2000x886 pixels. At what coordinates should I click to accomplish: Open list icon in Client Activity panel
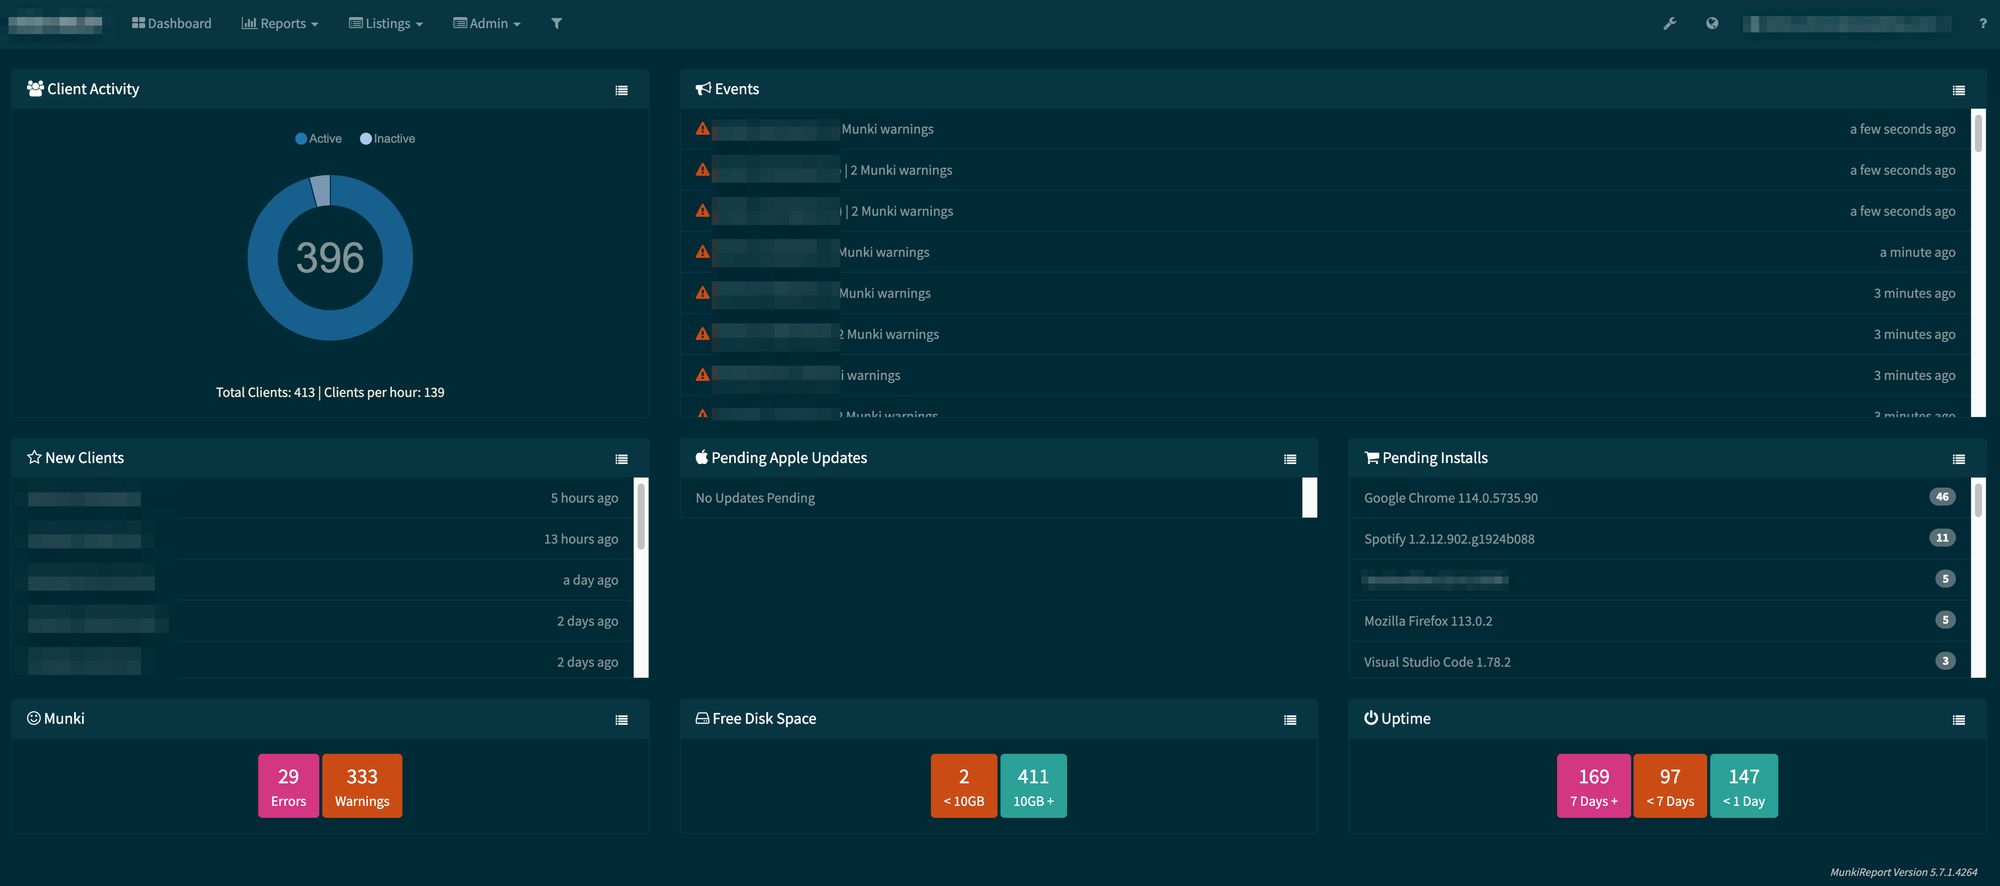pyautogui.click(x=621, y=90)
